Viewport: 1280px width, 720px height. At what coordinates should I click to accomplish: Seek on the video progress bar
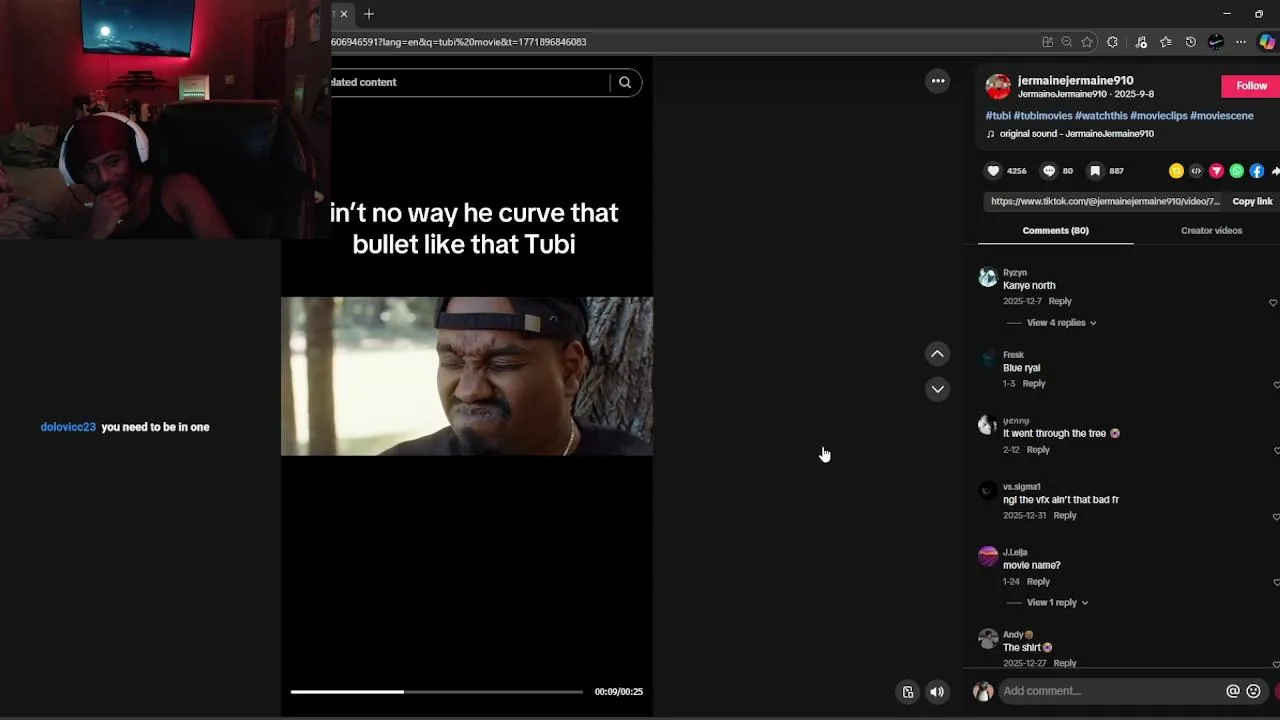coord(436,692)
